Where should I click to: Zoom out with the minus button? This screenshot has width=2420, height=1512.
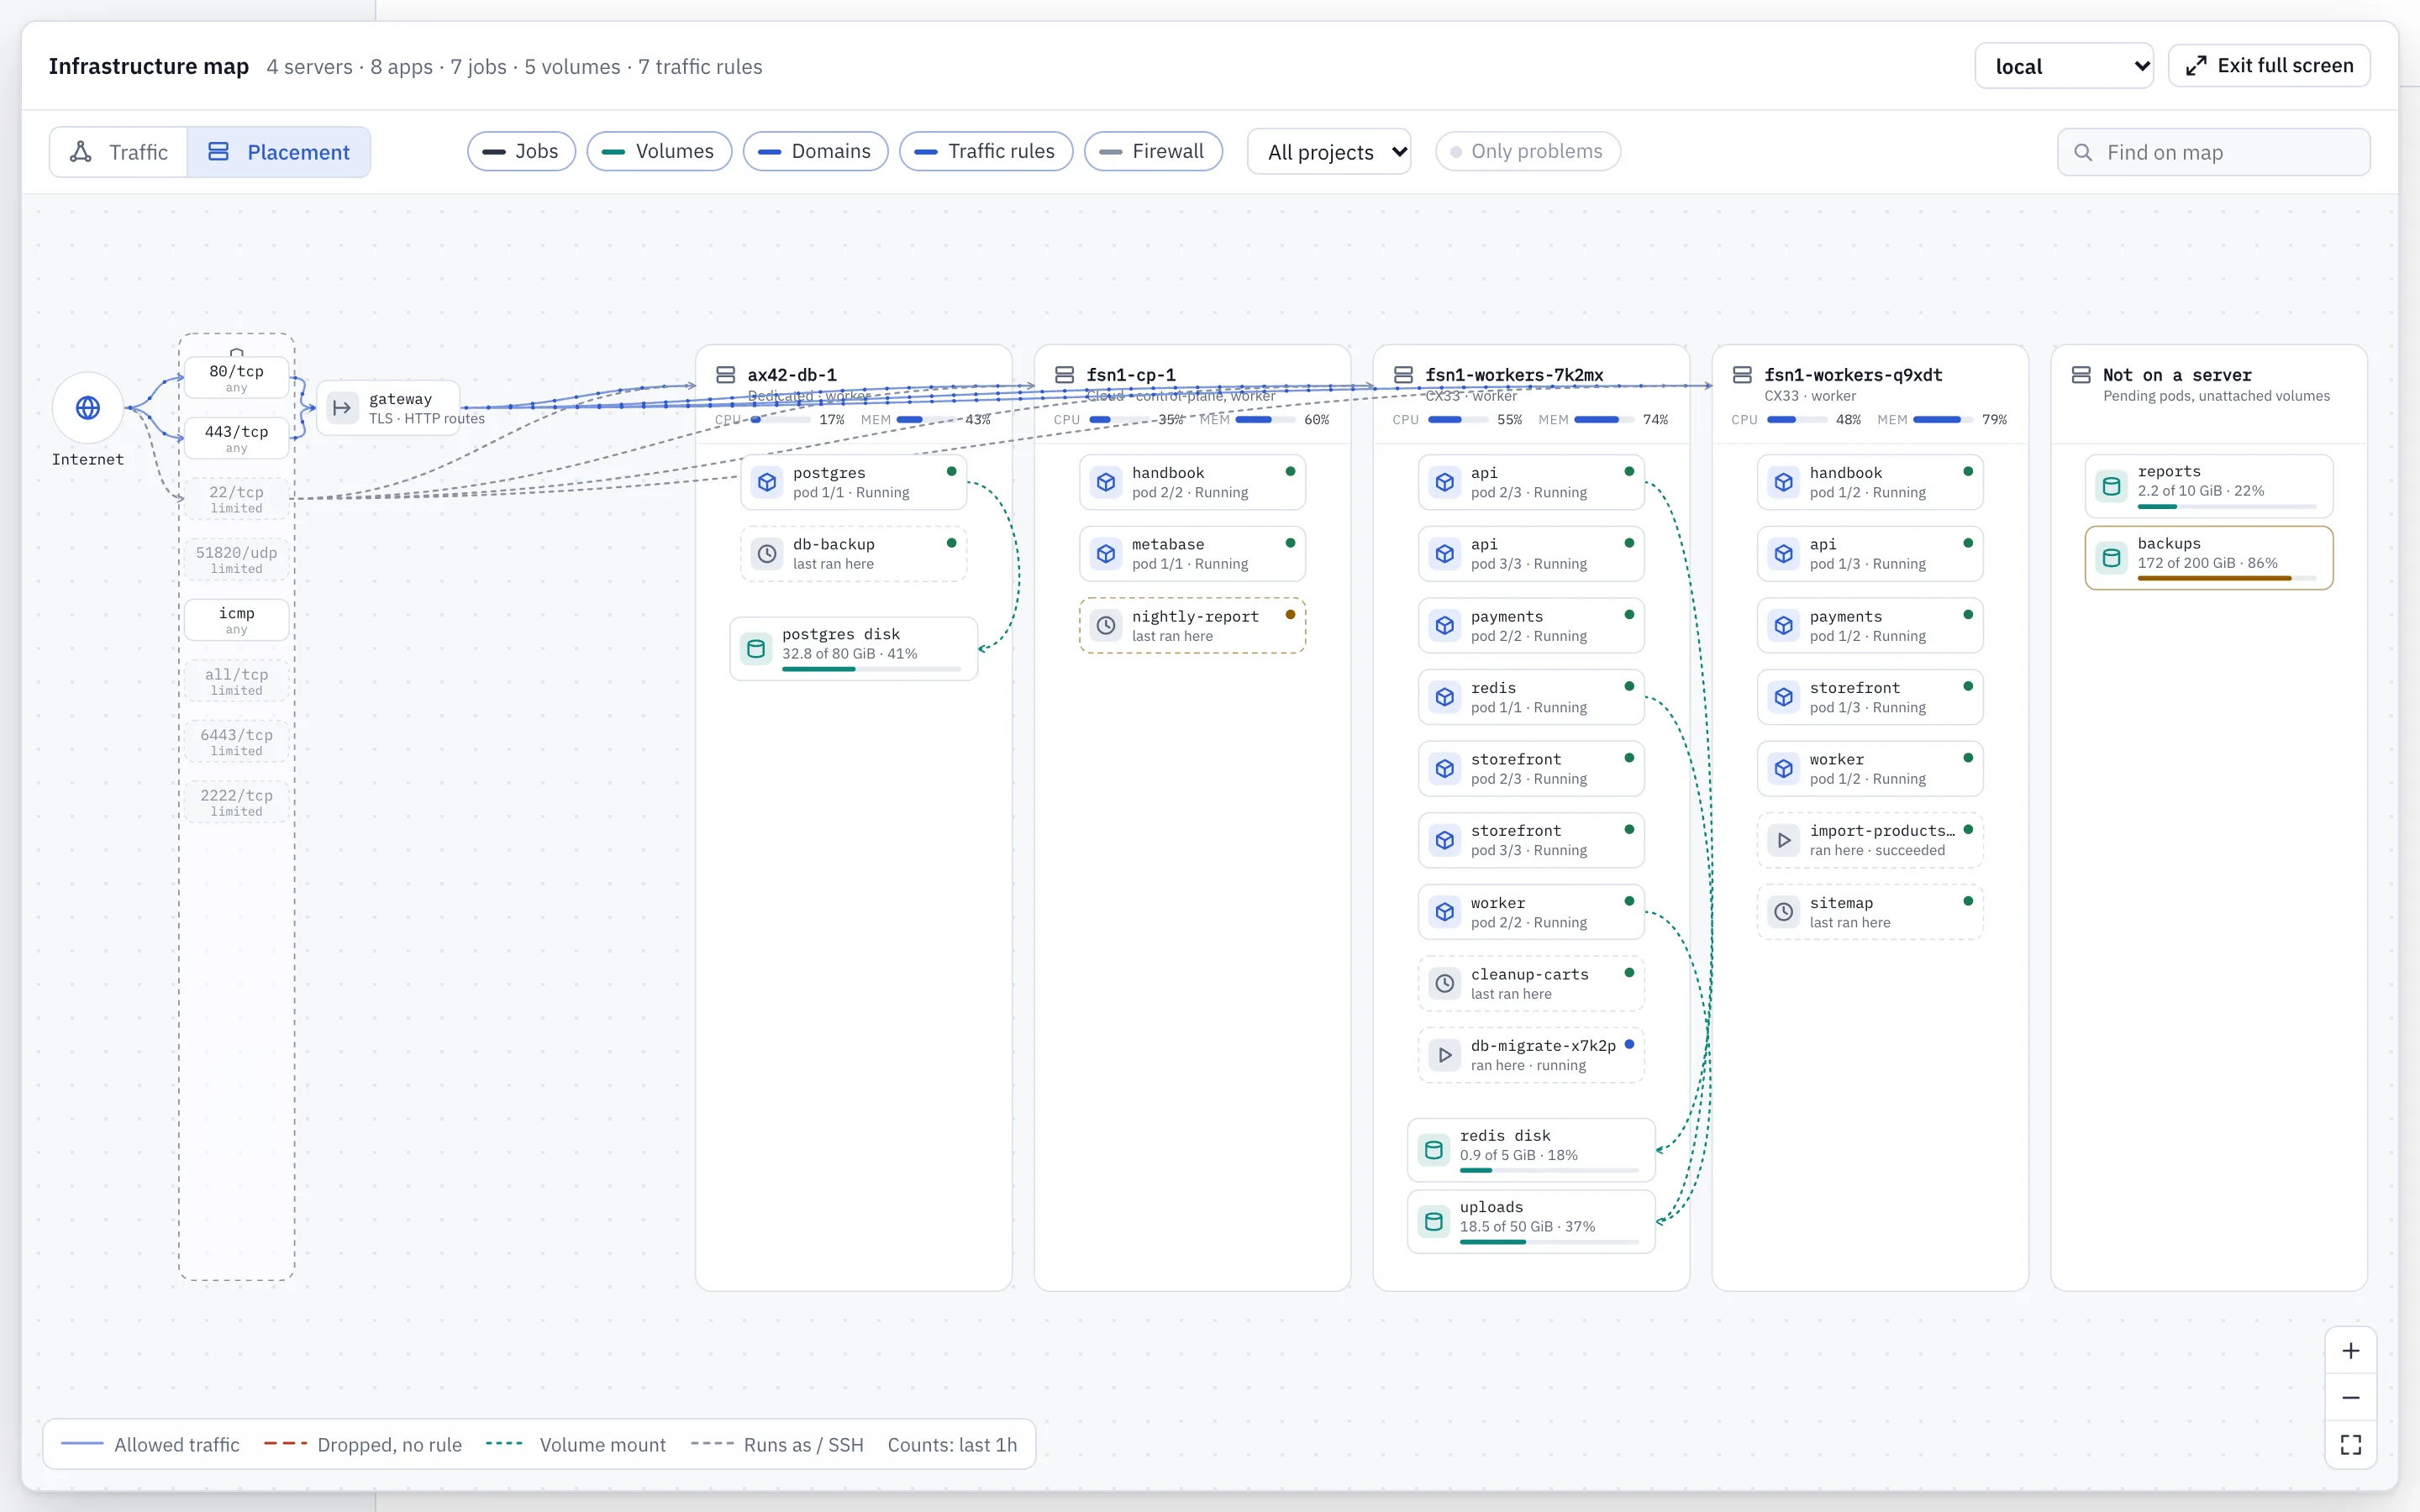[2351, 1398]
